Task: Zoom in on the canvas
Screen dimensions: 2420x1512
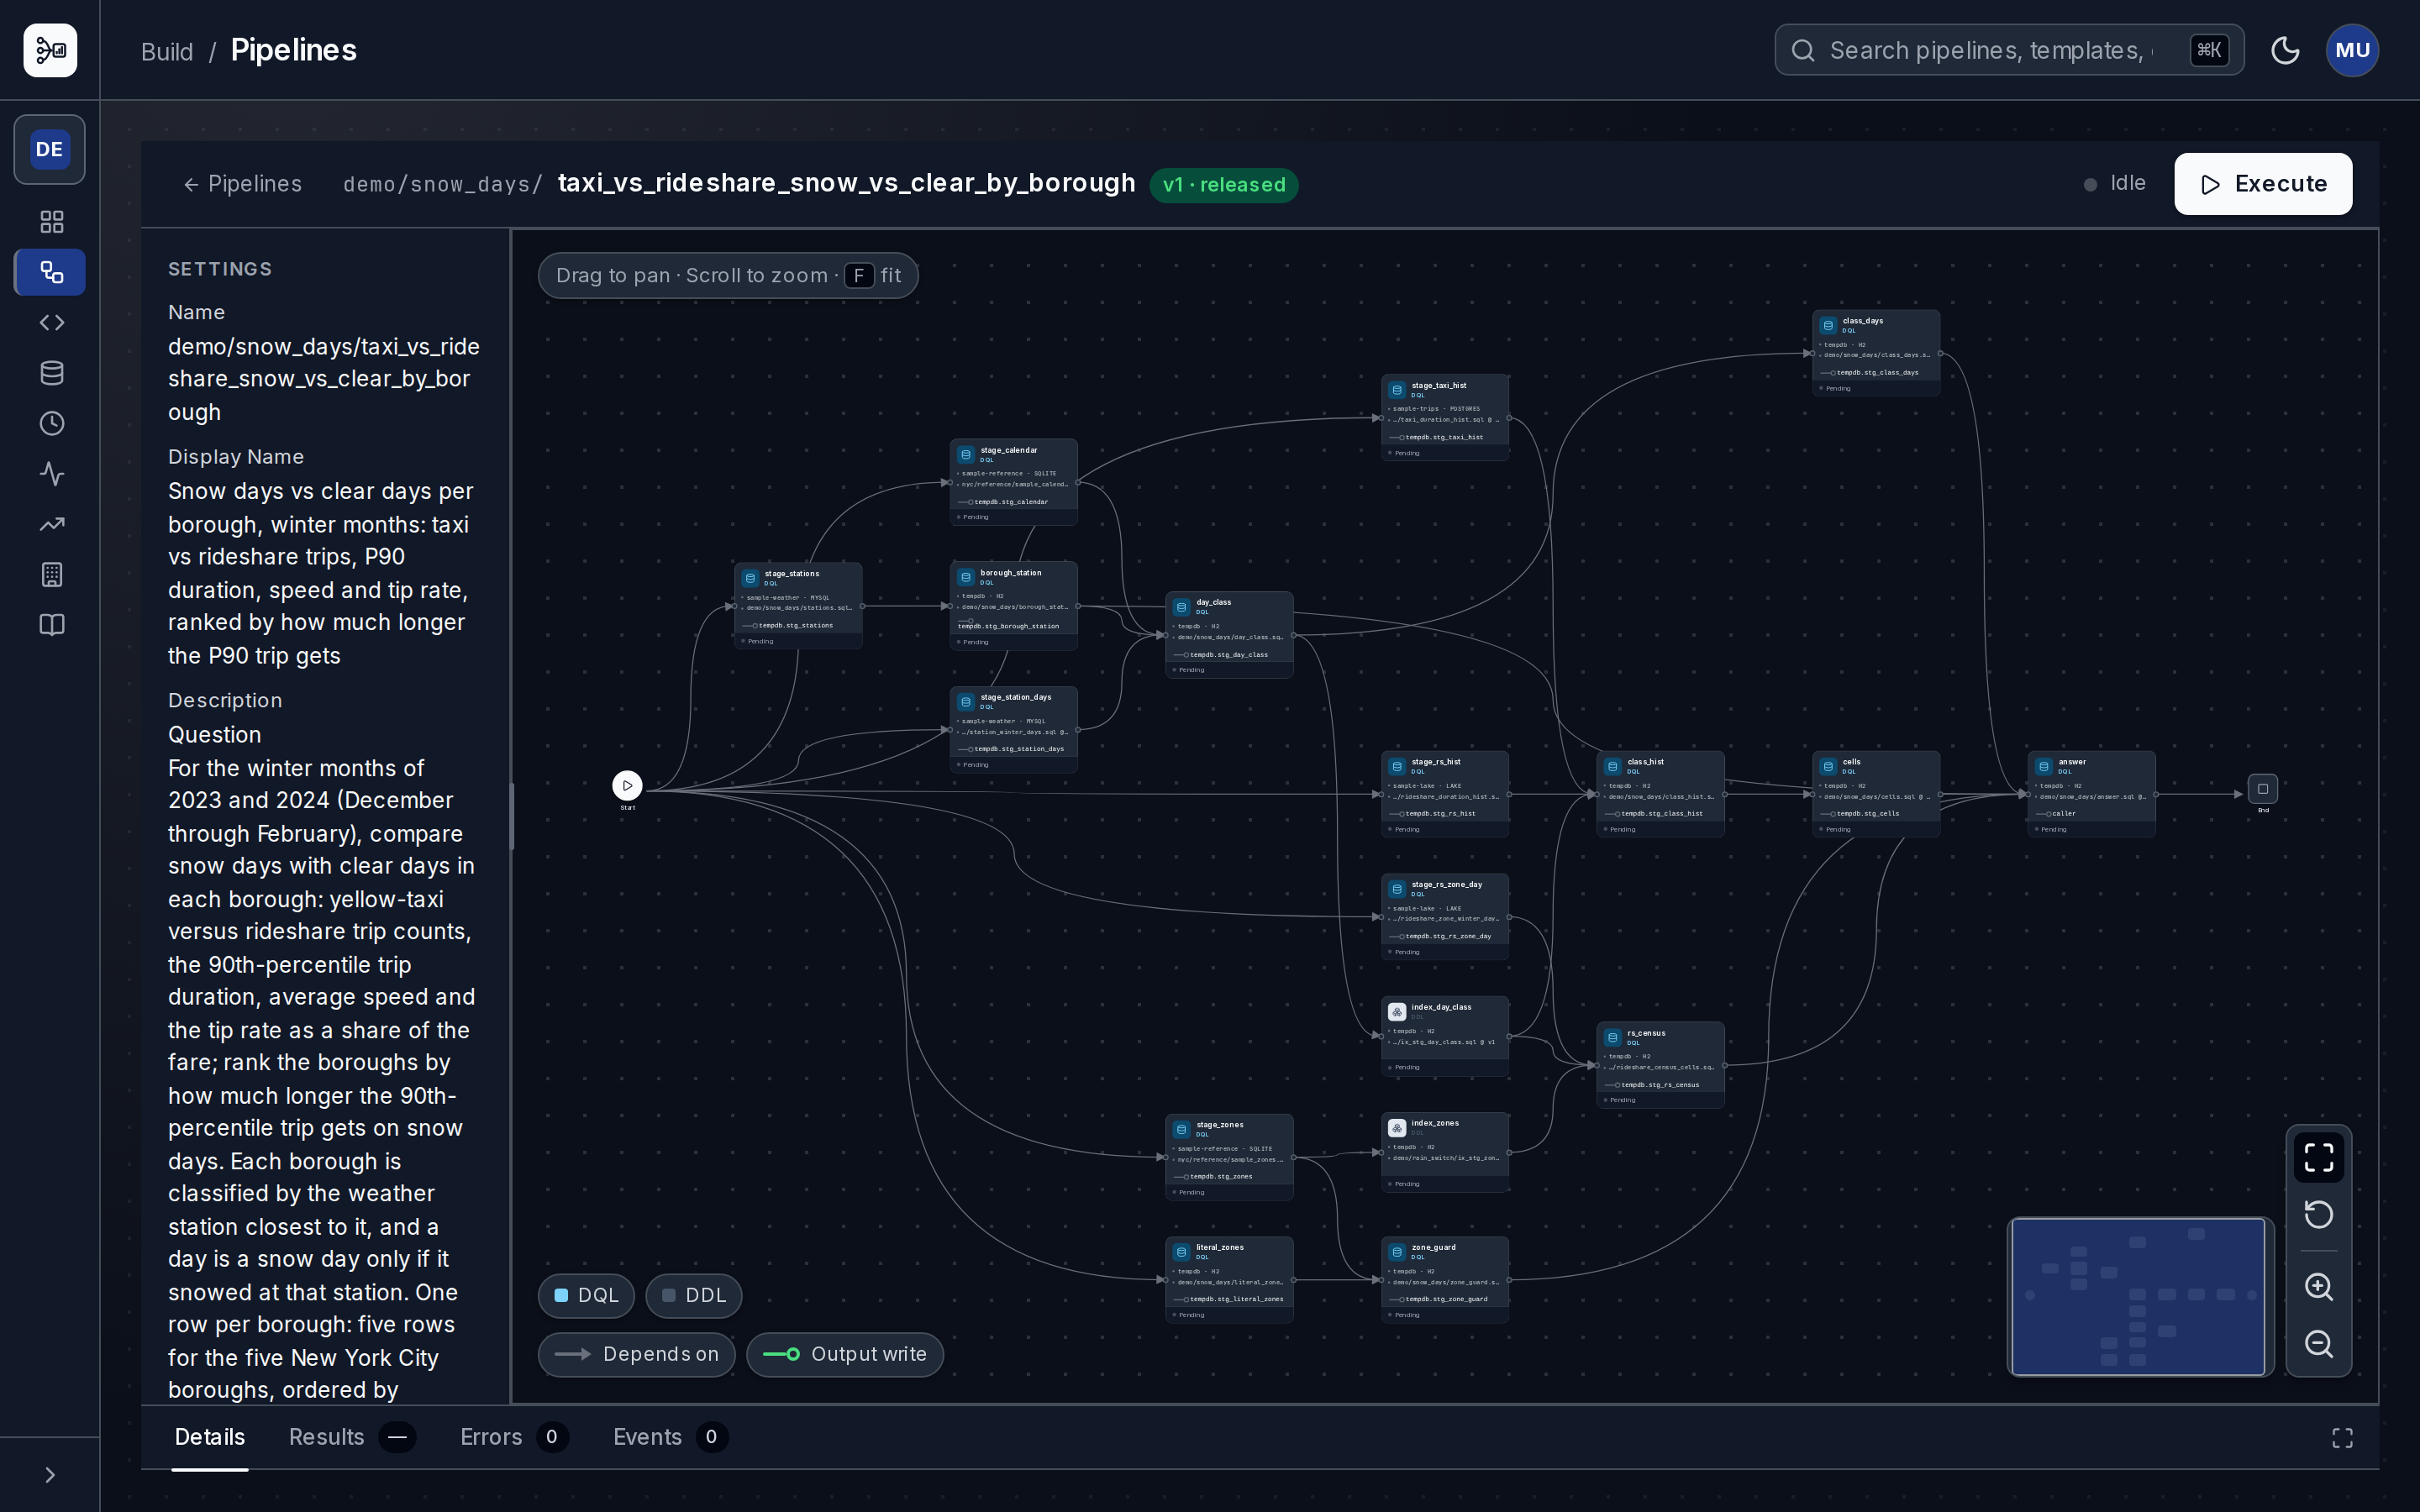Action: (2318, 1286)
